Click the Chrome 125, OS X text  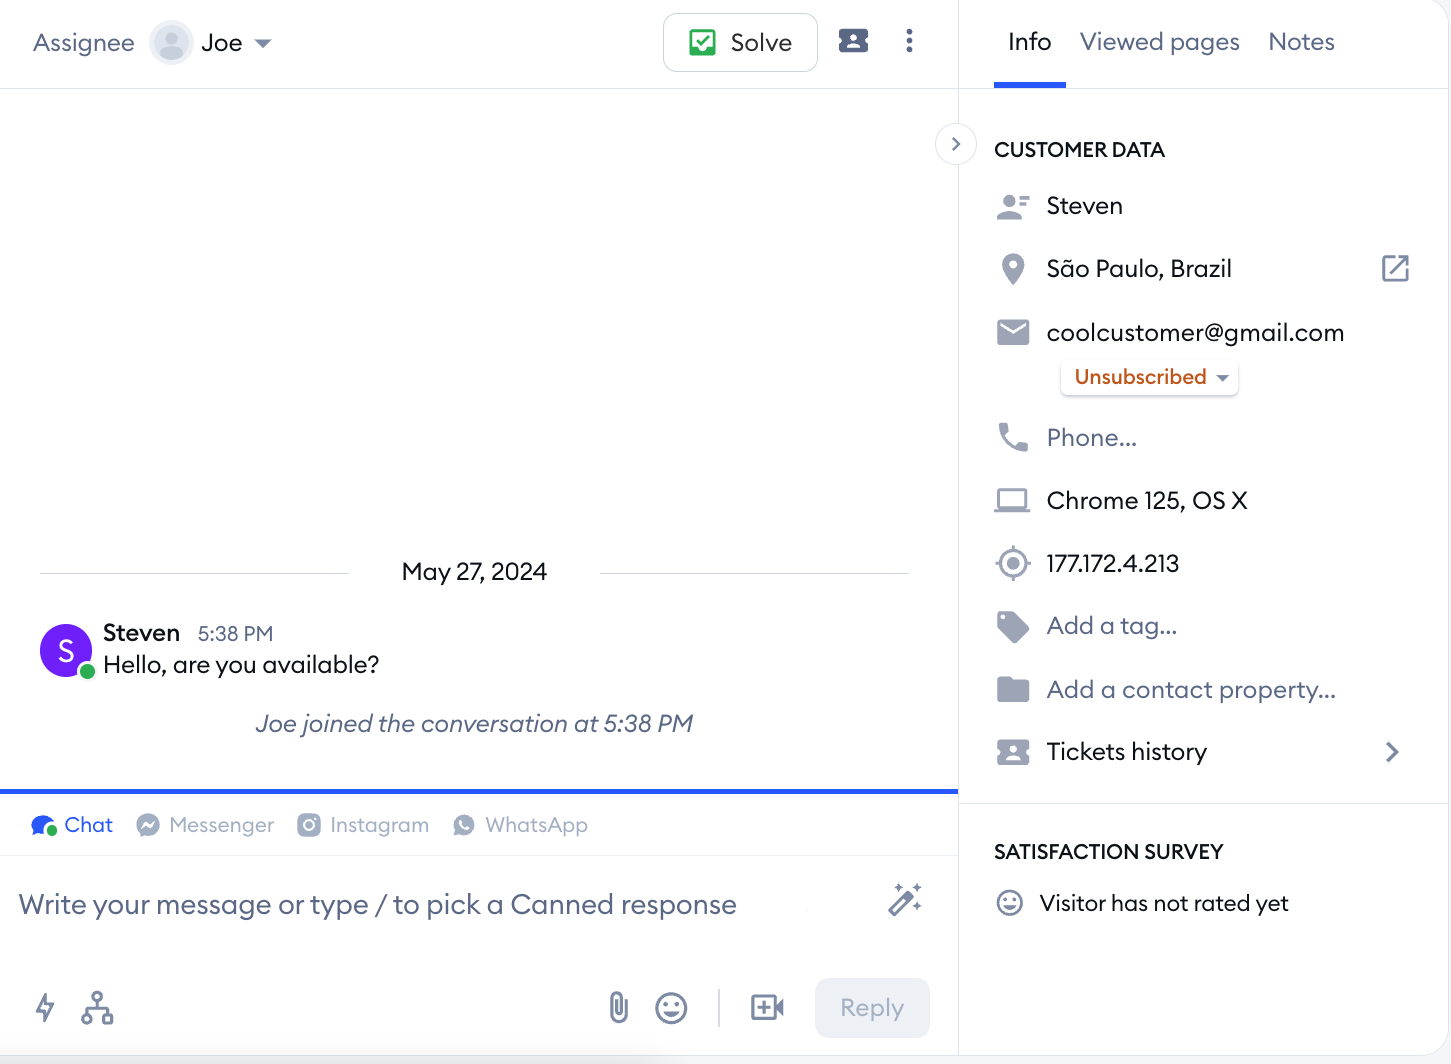point(1147,501)
